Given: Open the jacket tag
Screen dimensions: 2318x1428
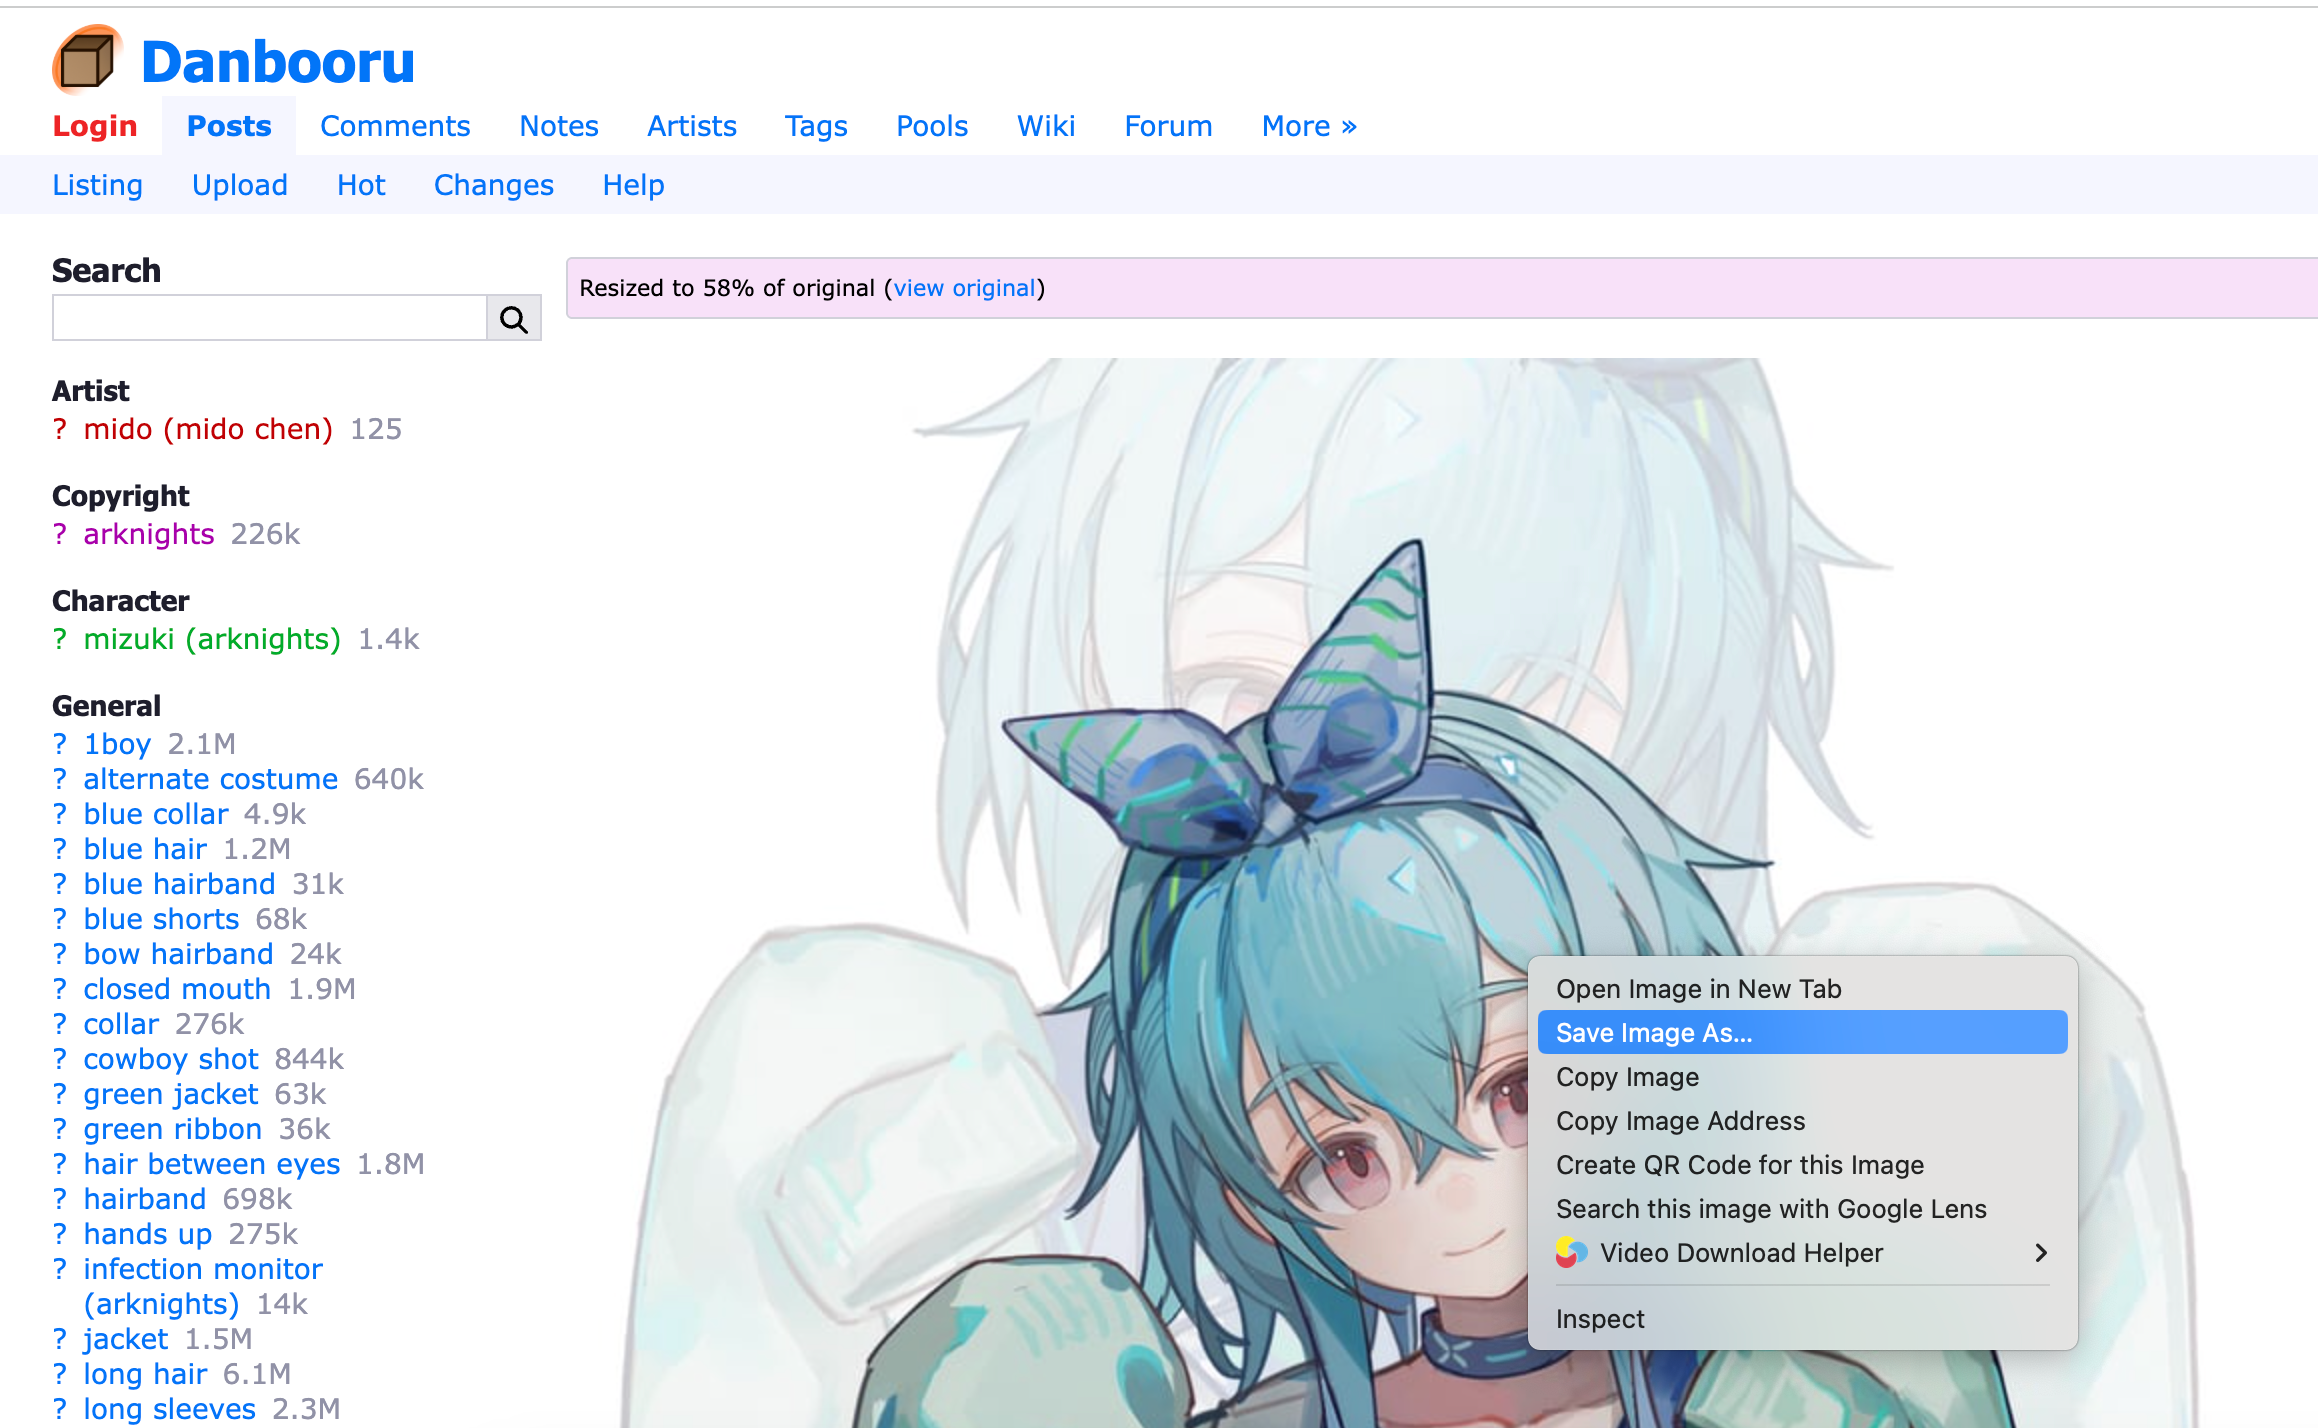Looking at the screenshot, I should tap(126, 1339).
